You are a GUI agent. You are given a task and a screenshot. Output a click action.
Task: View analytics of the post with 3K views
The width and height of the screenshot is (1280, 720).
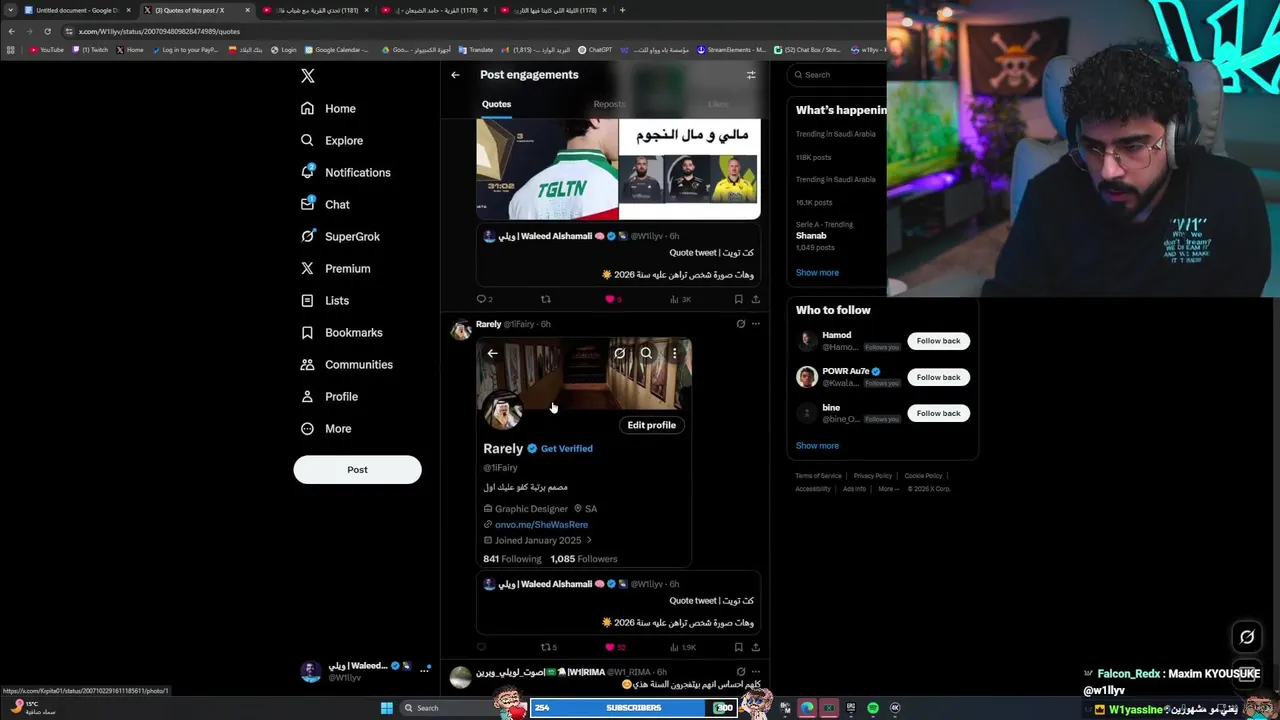[x=680, y=299]
